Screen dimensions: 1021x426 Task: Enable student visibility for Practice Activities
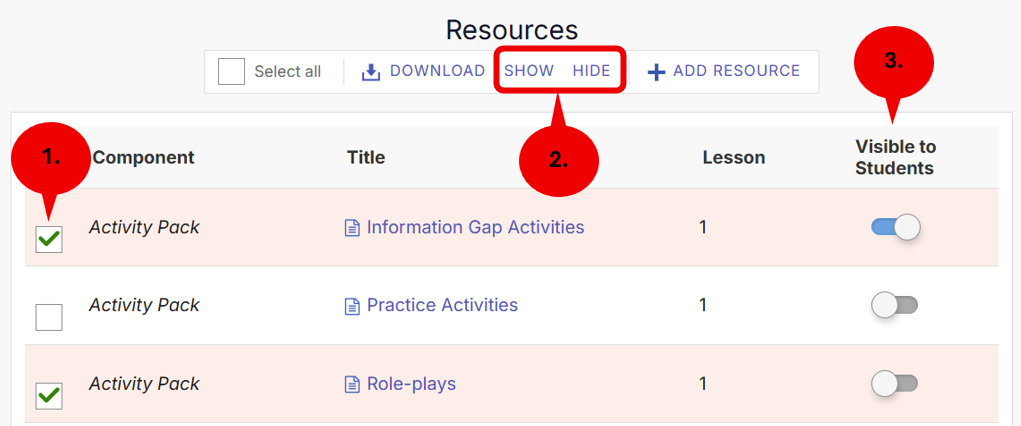pyautogui.click(x=895, y=305)
